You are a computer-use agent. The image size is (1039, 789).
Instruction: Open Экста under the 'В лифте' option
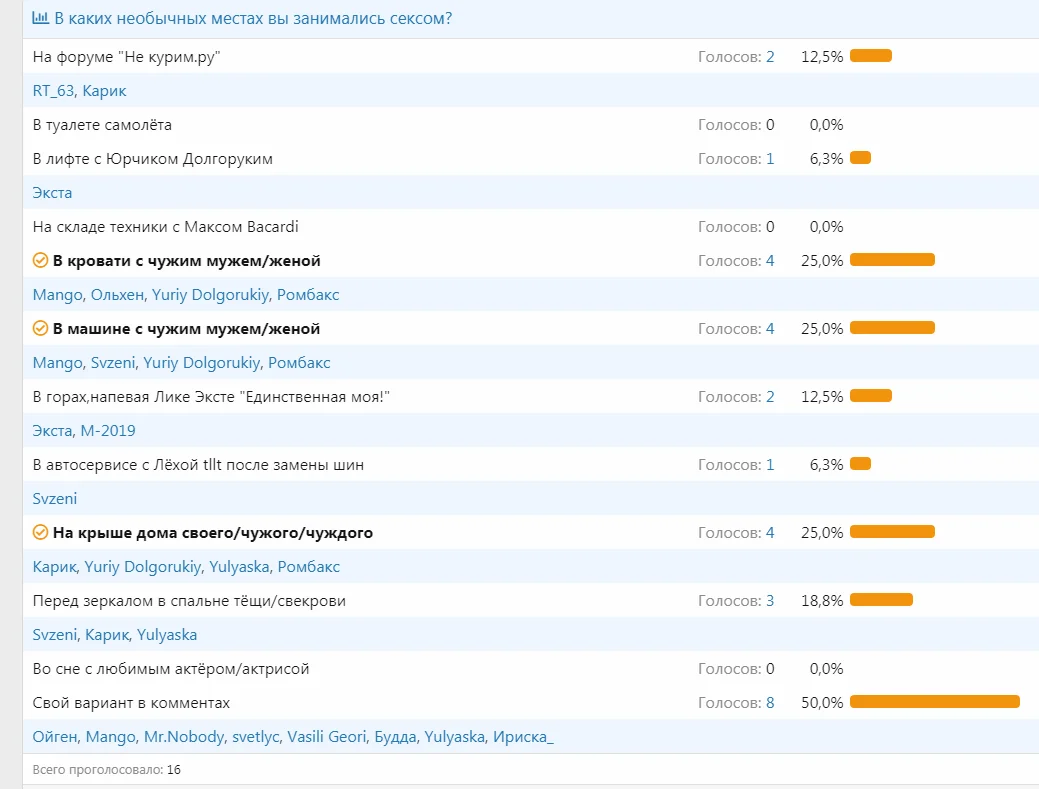(52, 193)
